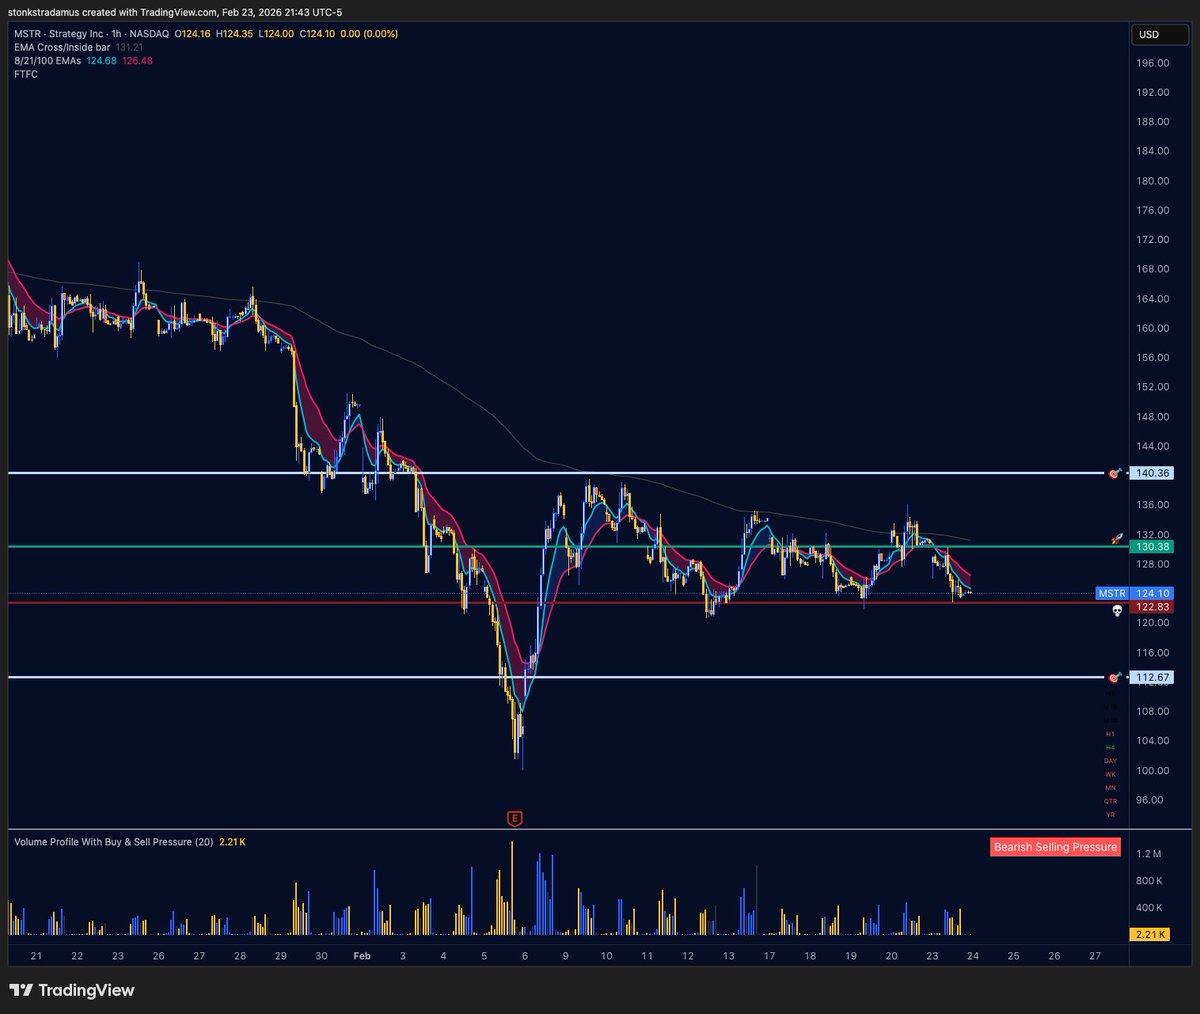Select the FTFC indicator legend
The image size is (1200, 1014).
click(26, 74)
